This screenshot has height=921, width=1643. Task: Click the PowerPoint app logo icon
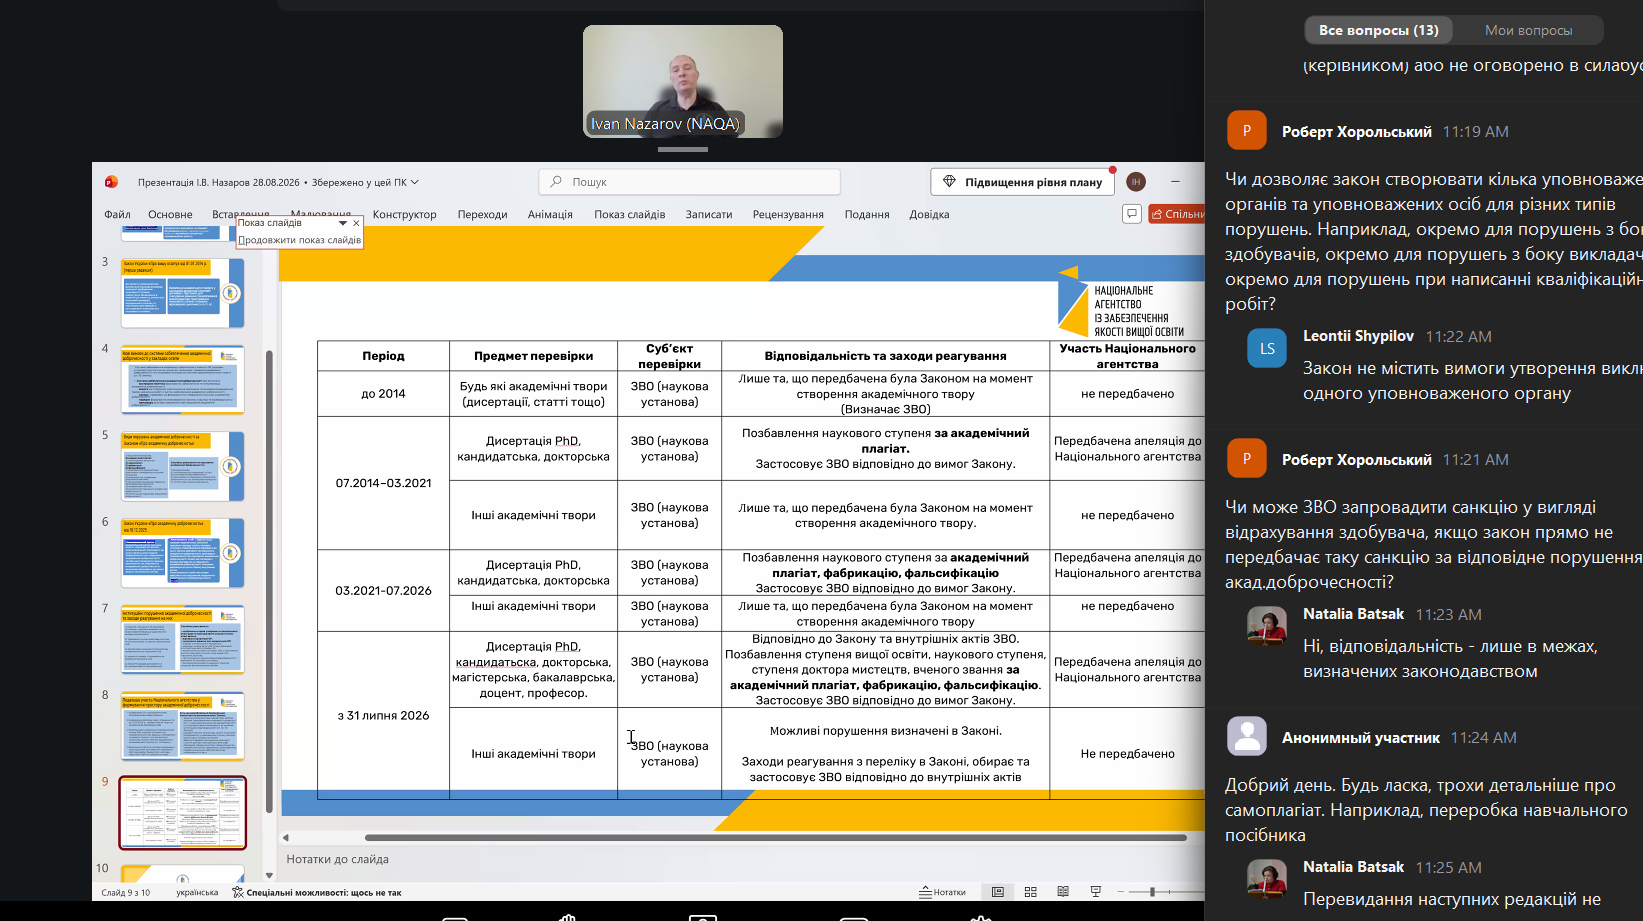(111, 182)
